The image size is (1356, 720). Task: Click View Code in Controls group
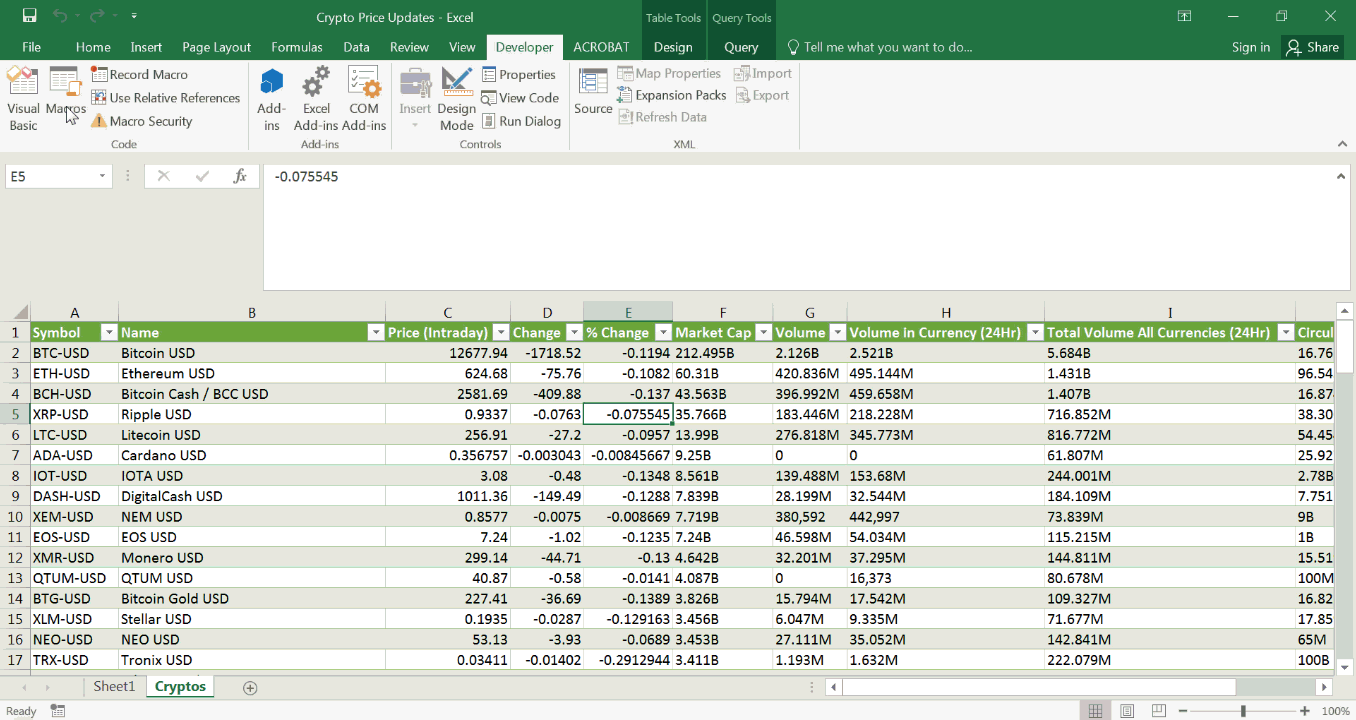coord(520,98)
